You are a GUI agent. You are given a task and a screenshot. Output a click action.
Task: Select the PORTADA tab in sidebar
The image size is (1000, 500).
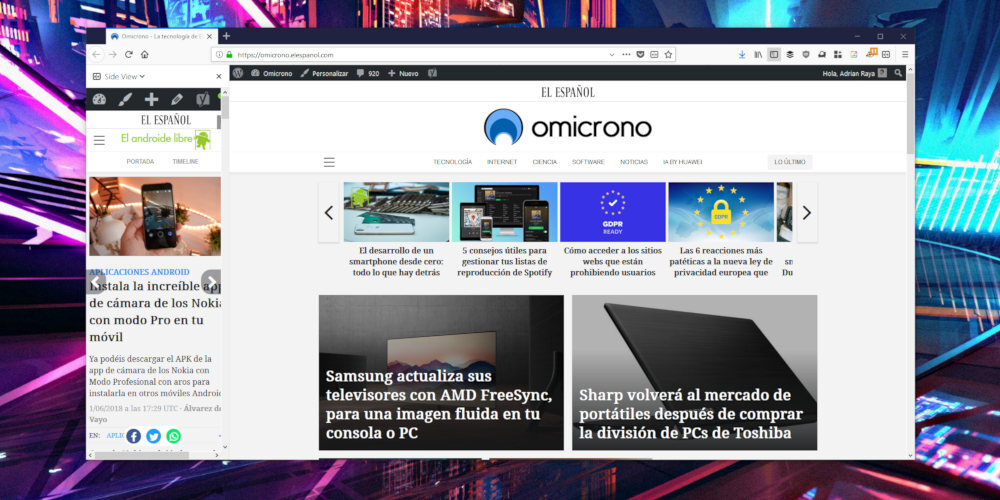tap(140, 162)
